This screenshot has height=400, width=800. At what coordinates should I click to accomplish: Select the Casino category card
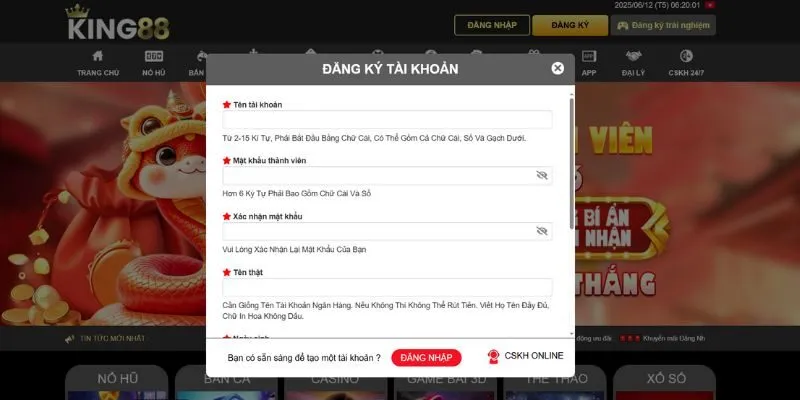click(x=336, y=383)
